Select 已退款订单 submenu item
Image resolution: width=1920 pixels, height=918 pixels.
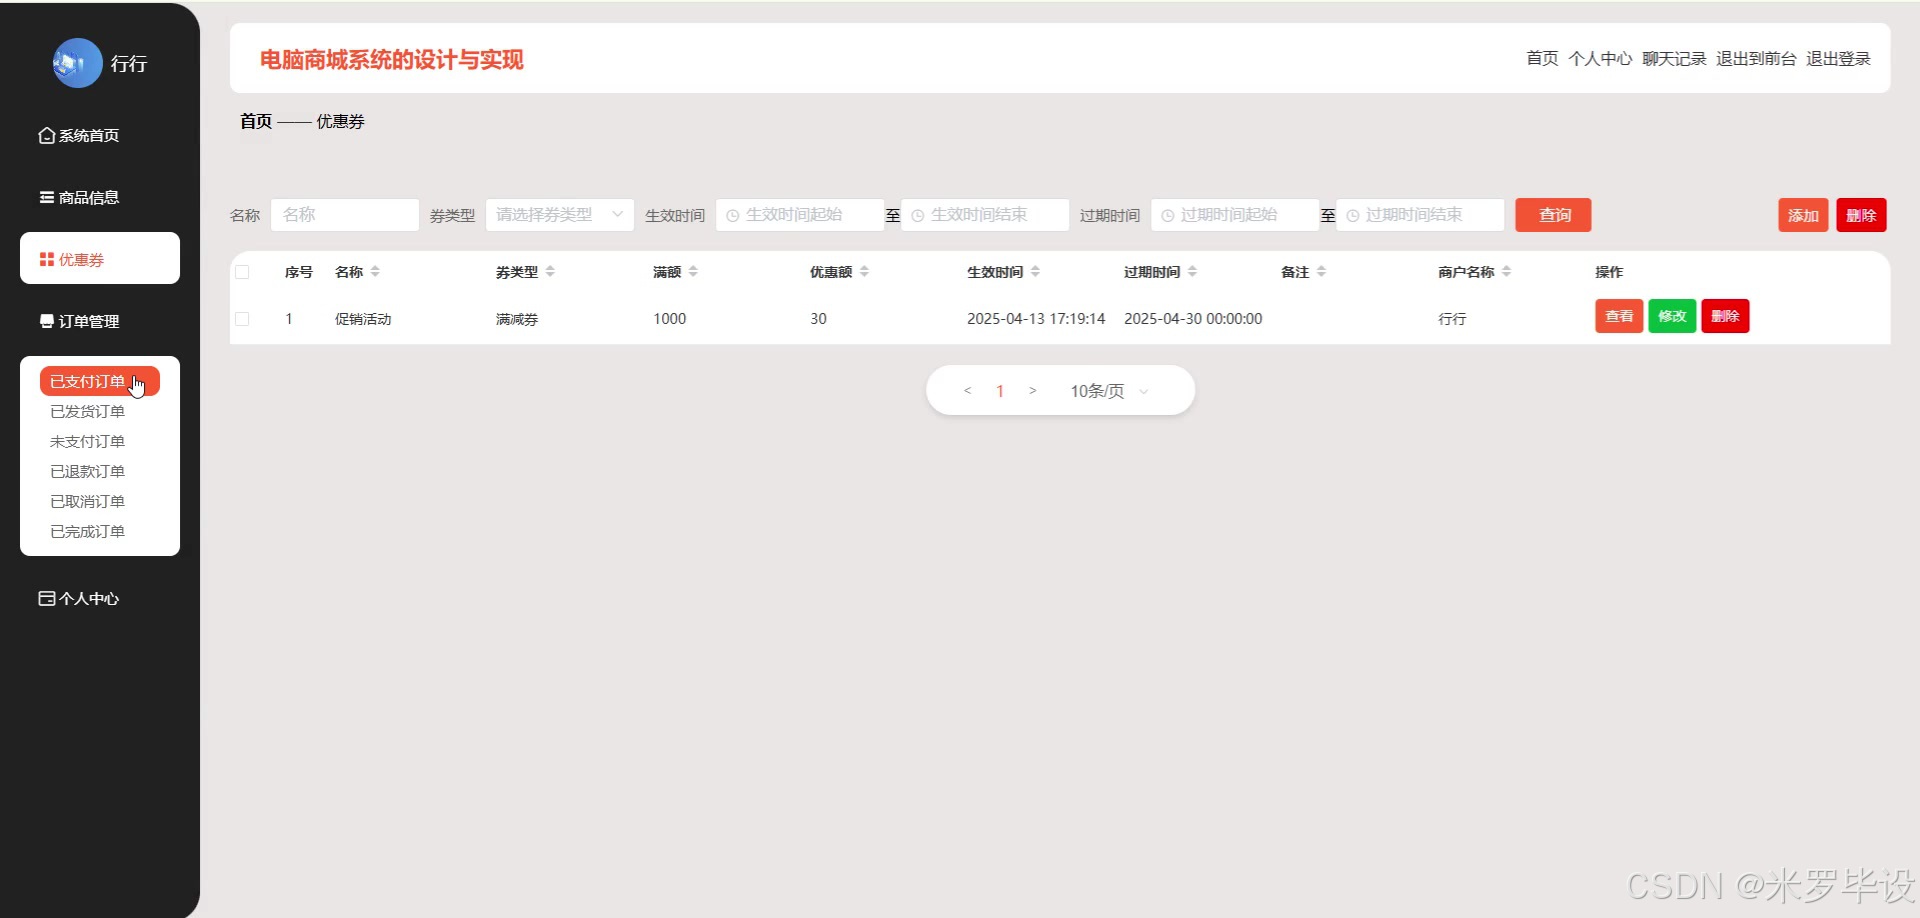[x=88, y=471]
